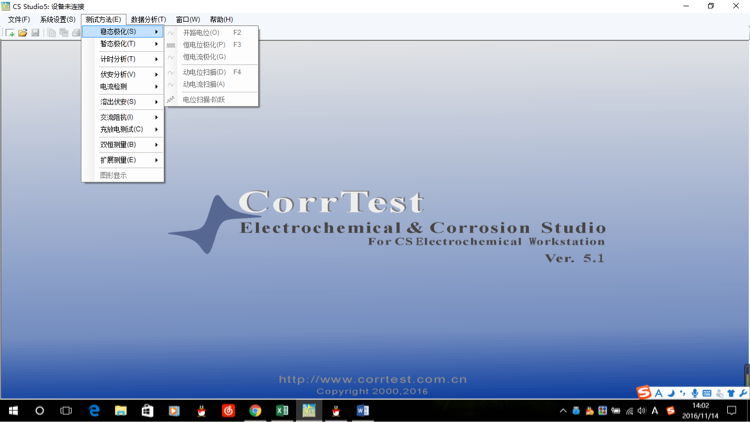Viewport: 750px width, 422px height.
Task: Open NetEase Music red taskbar icon
Action: 228,411
